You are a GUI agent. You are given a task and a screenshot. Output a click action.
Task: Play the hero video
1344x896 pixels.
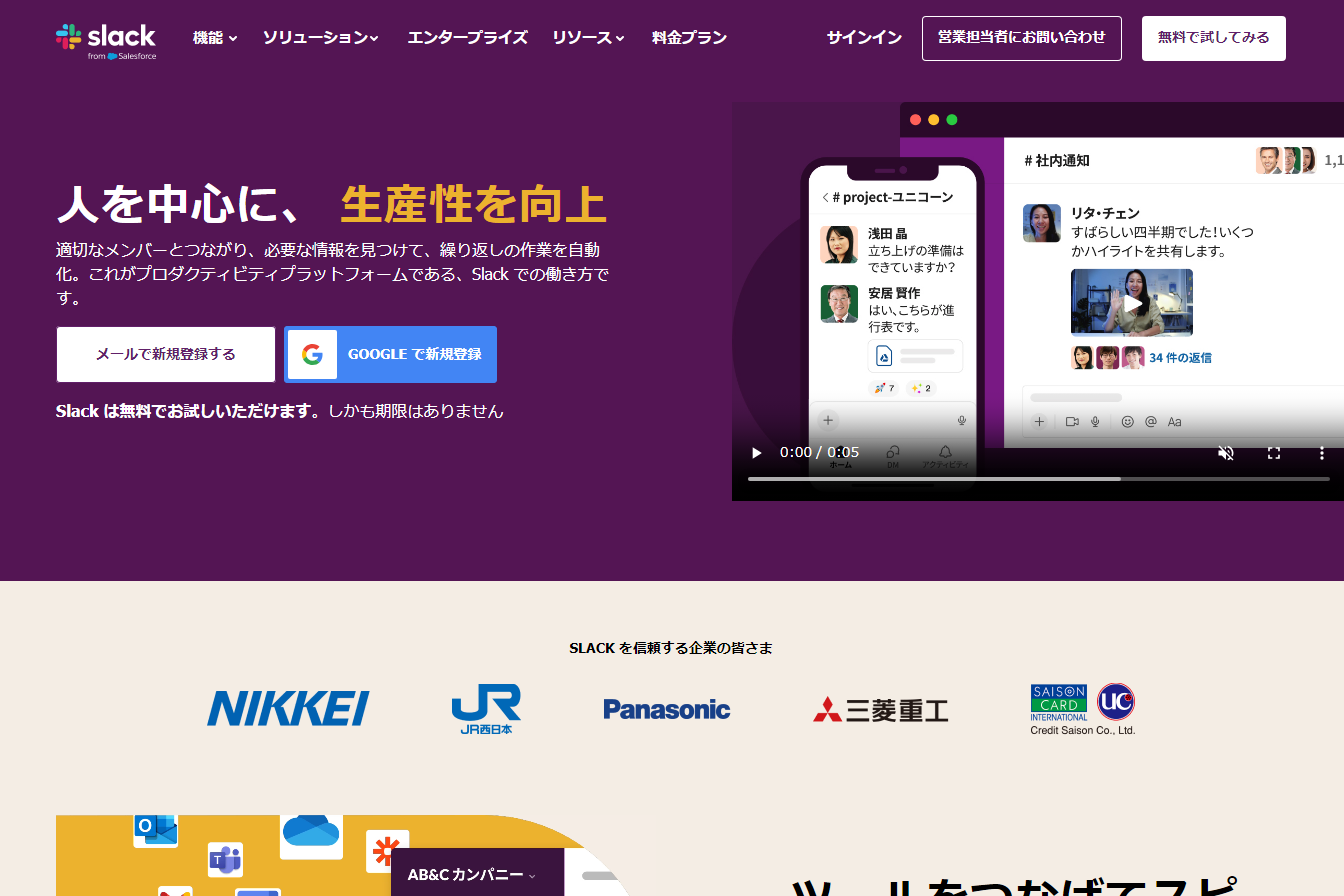pyautogui.click(x=757, y=453)
